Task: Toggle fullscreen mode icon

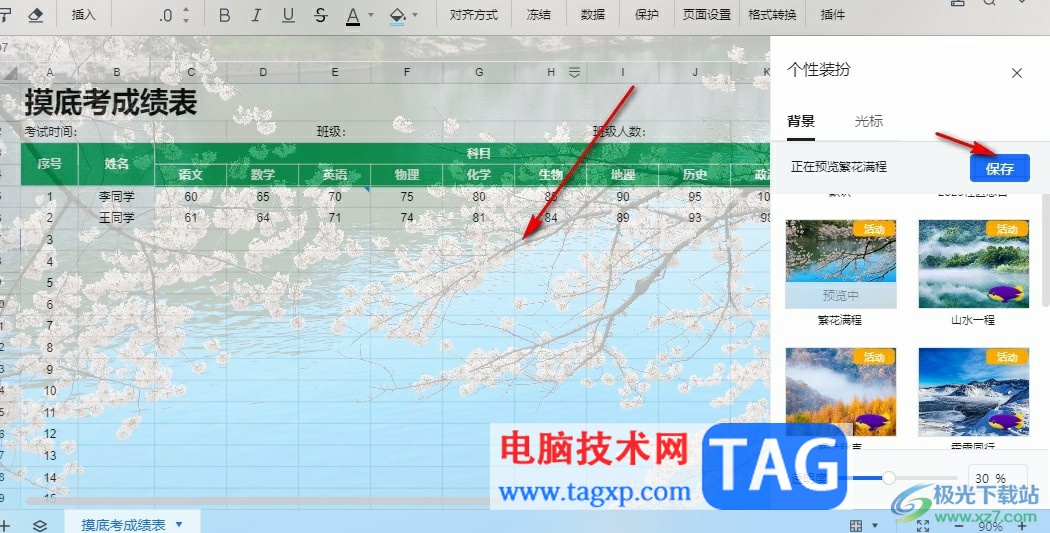Action: tap(923, 526)
